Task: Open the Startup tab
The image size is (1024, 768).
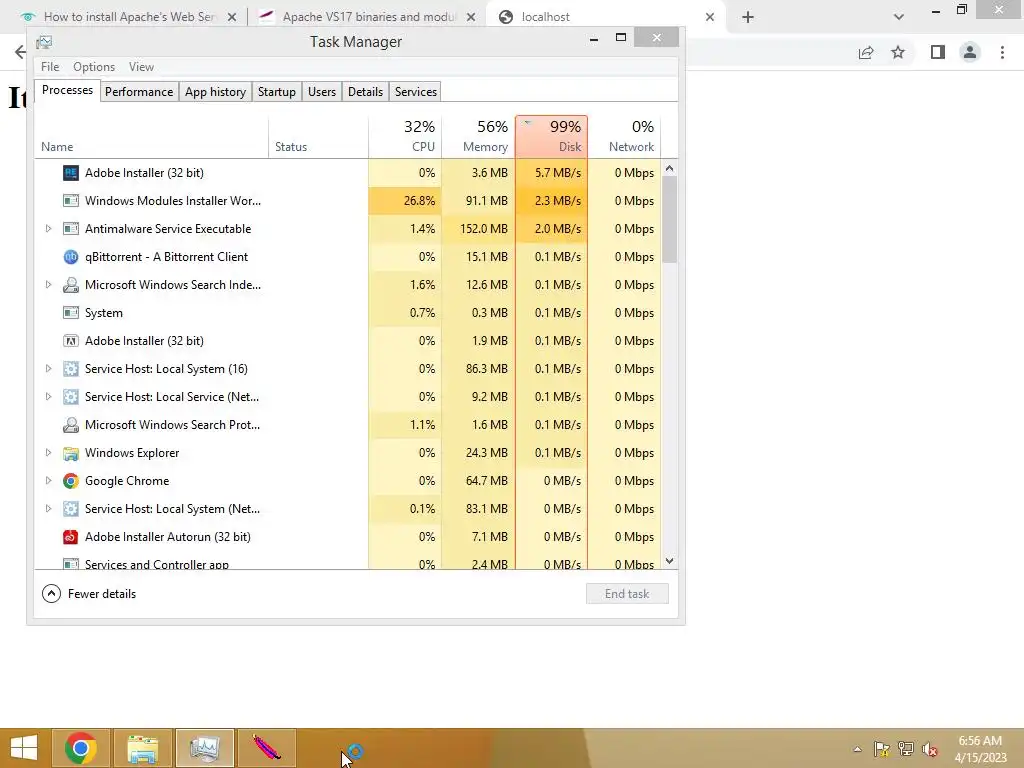Action: (277, 92)
